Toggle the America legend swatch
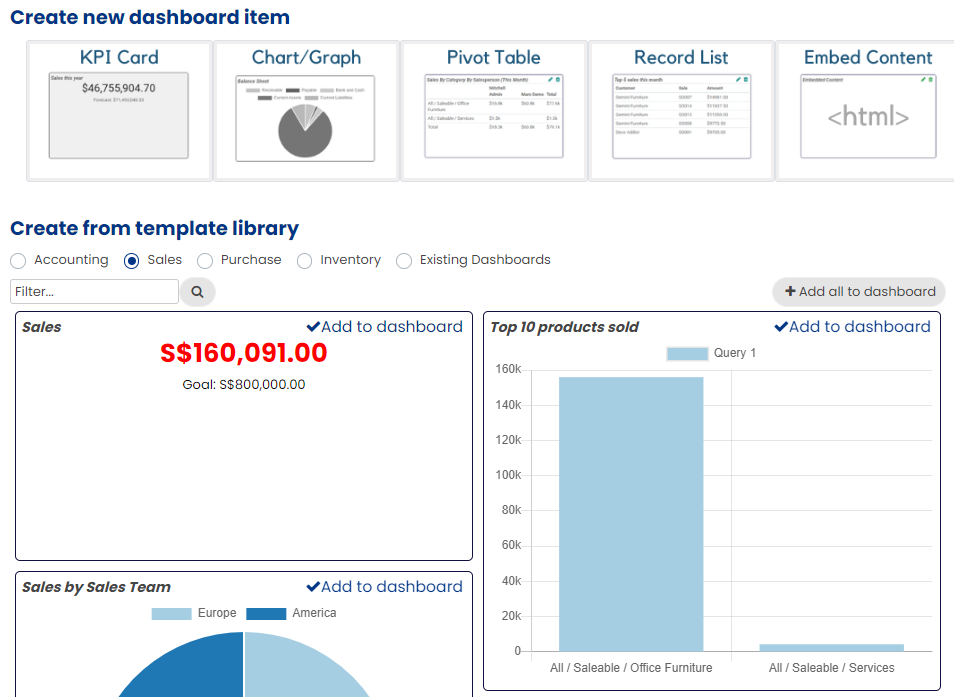 [266, 614]
